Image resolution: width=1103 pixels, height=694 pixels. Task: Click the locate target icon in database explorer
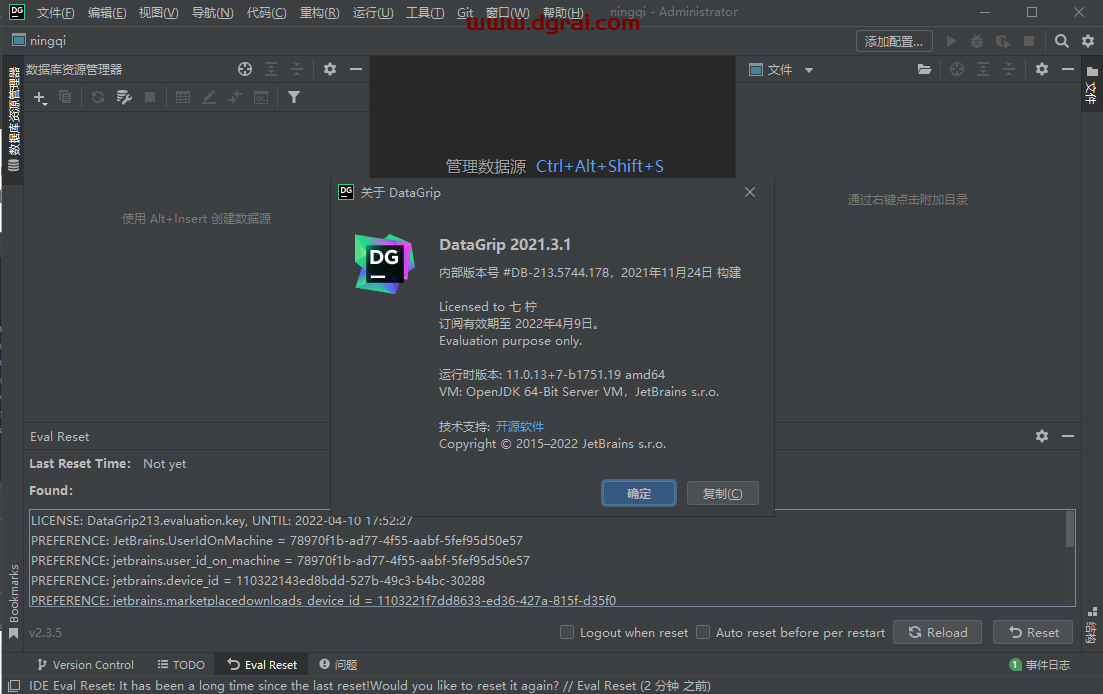click(x=245, y=69)
